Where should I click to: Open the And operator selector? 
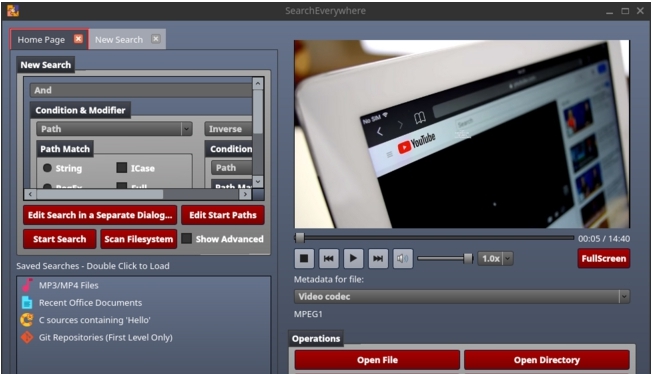(x=141, y=90)
